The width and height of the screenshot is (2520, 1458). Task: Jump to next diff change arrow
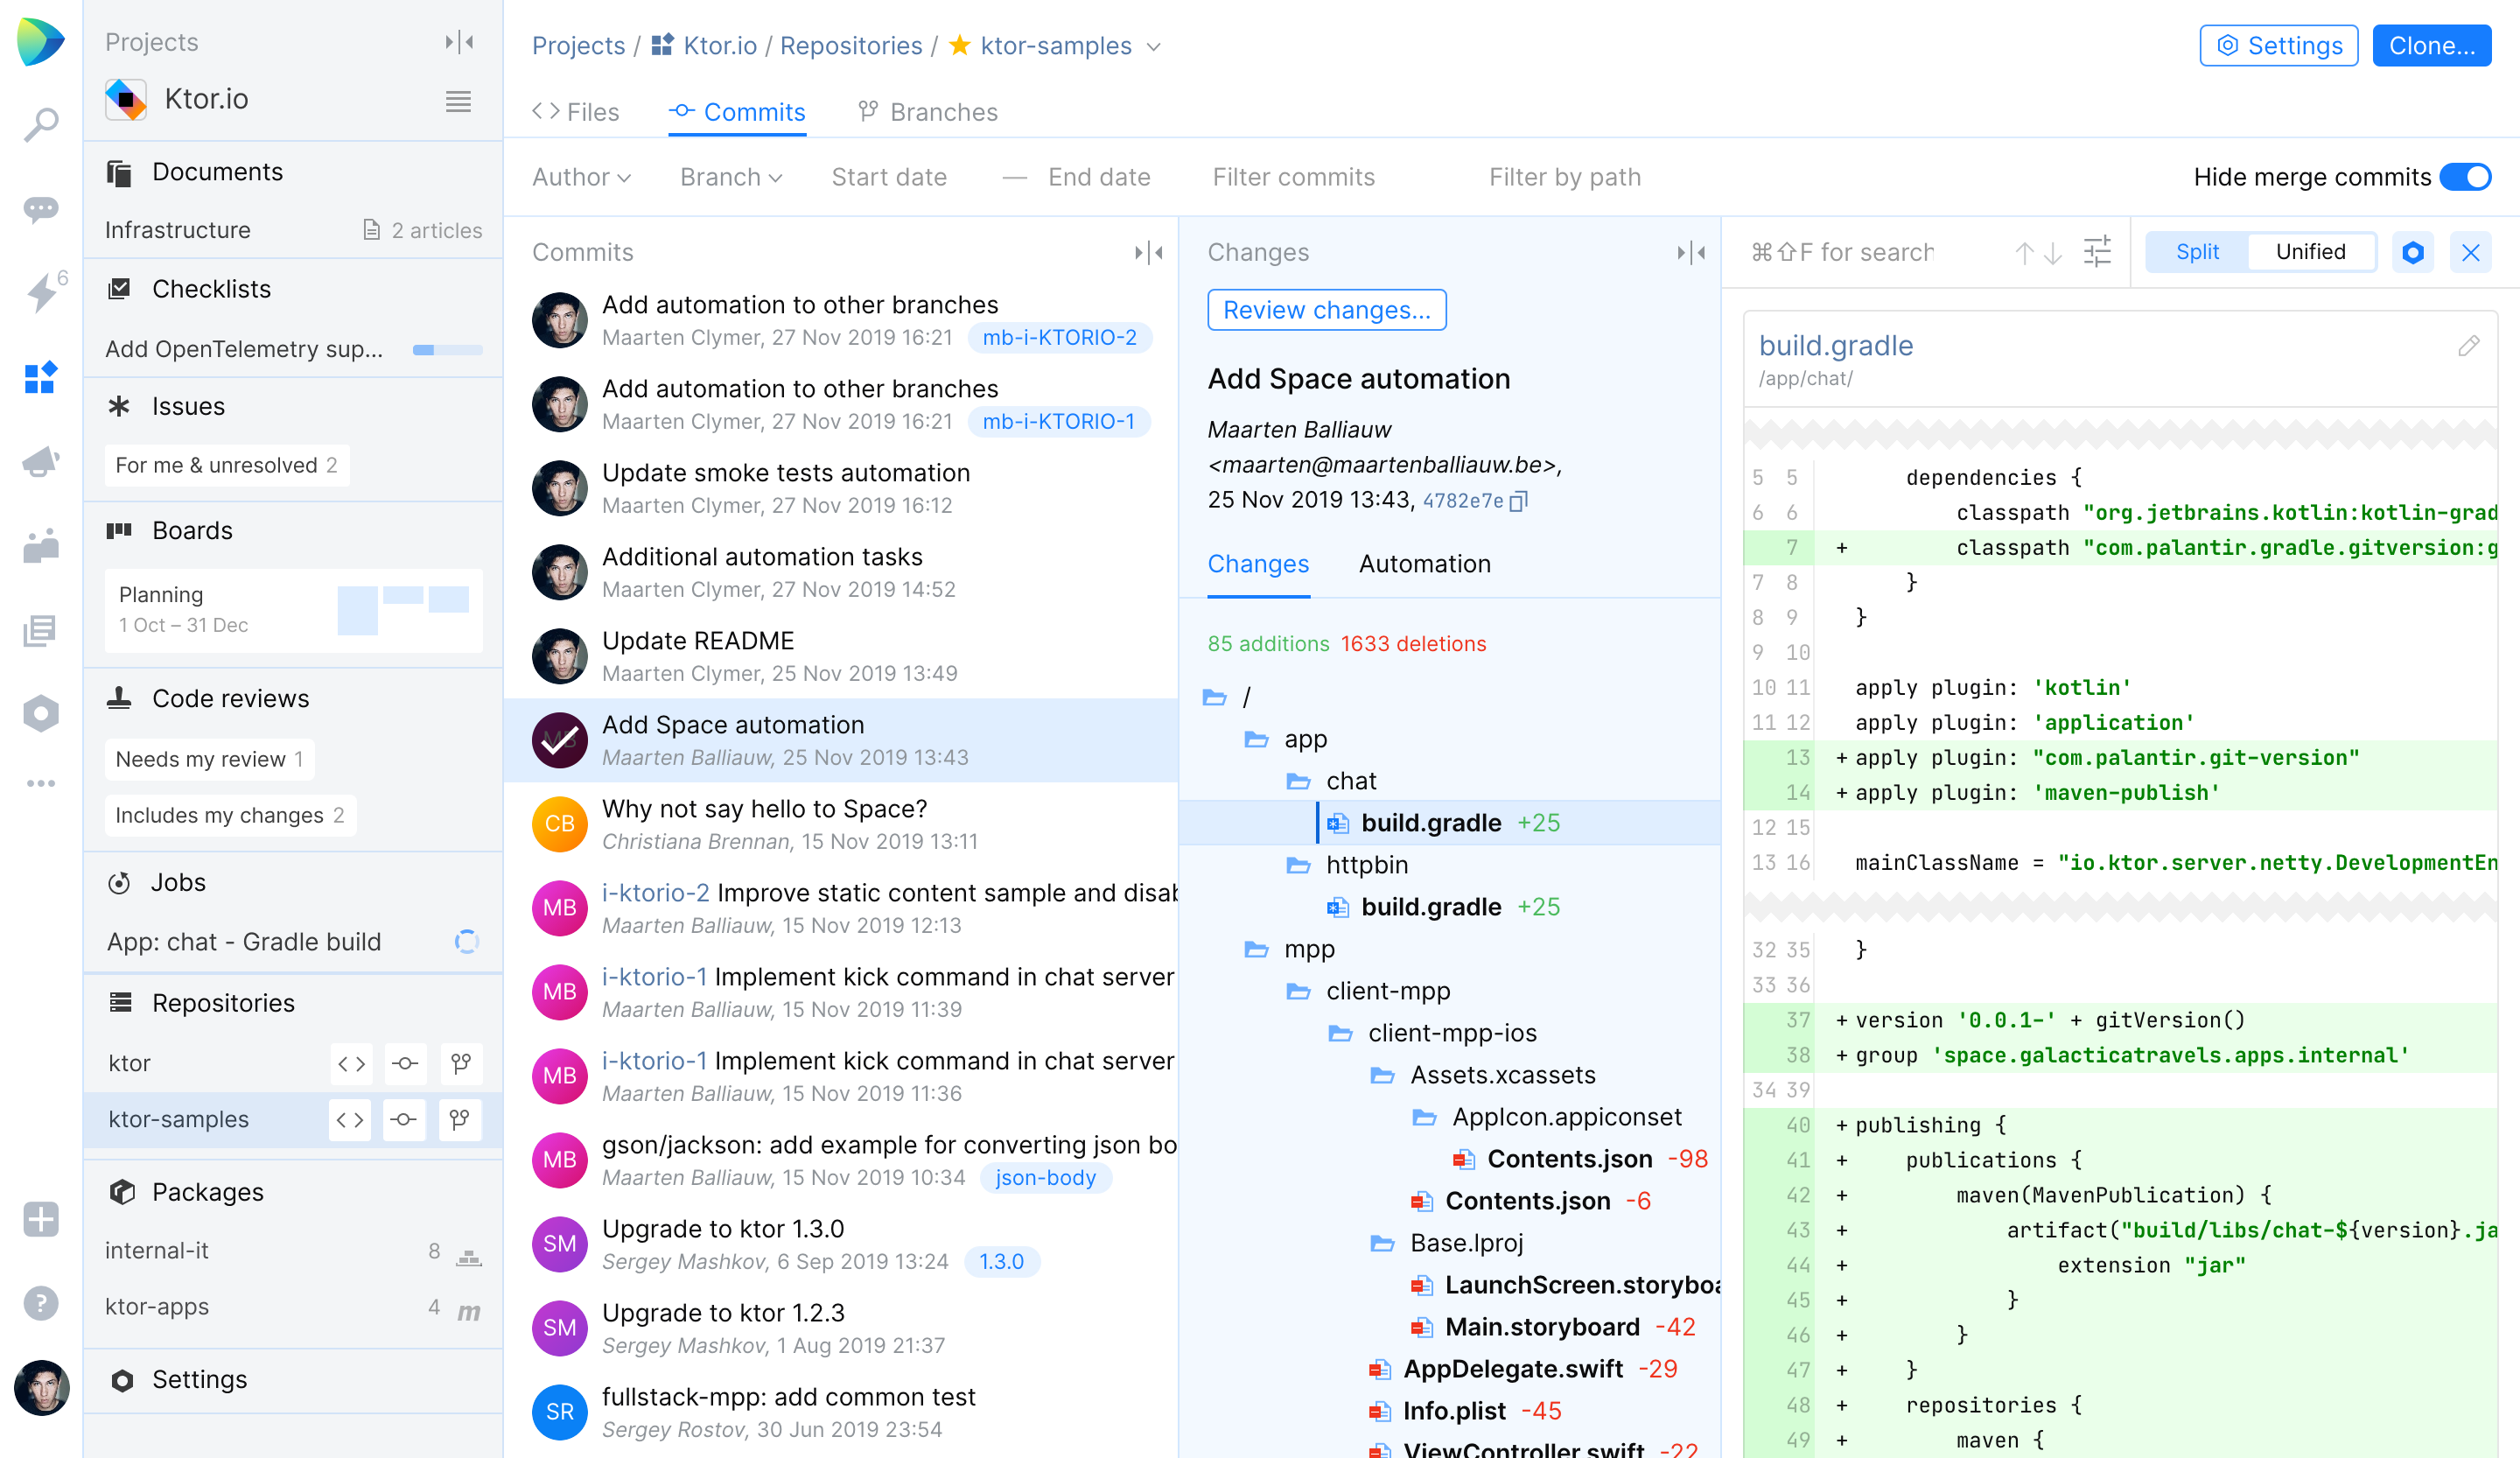pyautogui.click(x=2053, y=253)
